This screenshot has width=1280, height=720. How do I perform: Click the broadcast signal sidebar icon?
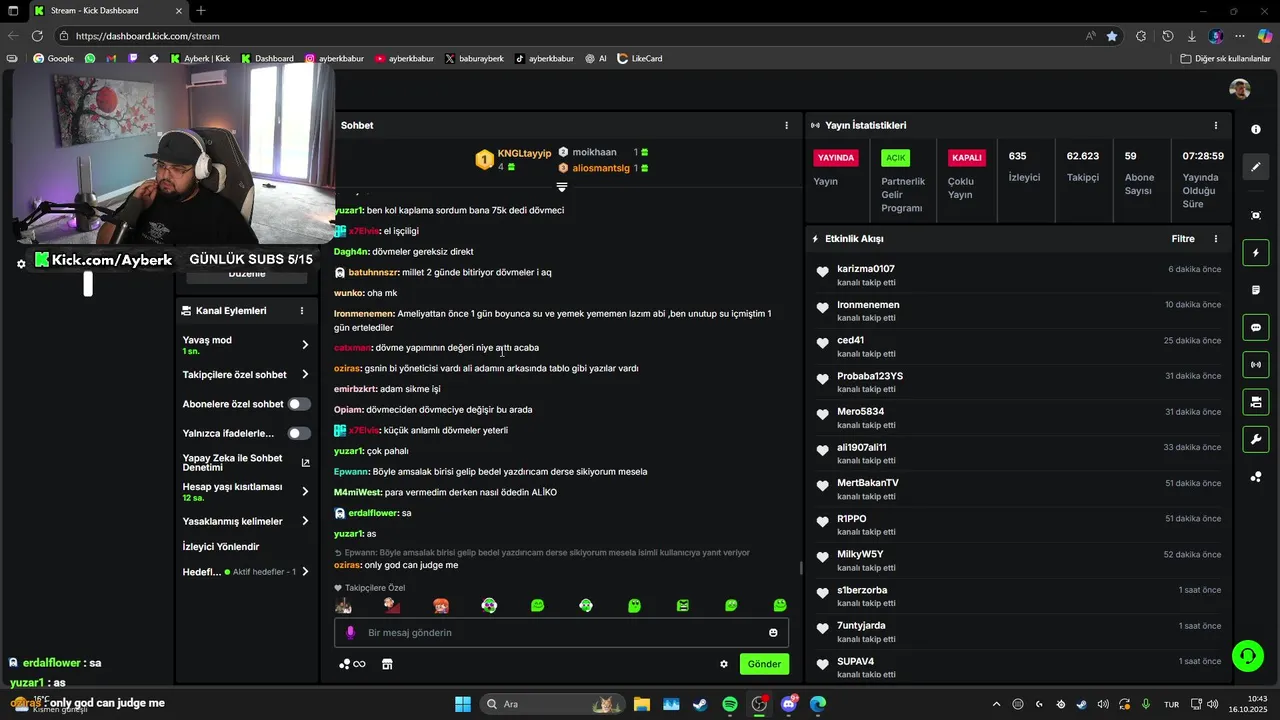tap(1256, 364)
